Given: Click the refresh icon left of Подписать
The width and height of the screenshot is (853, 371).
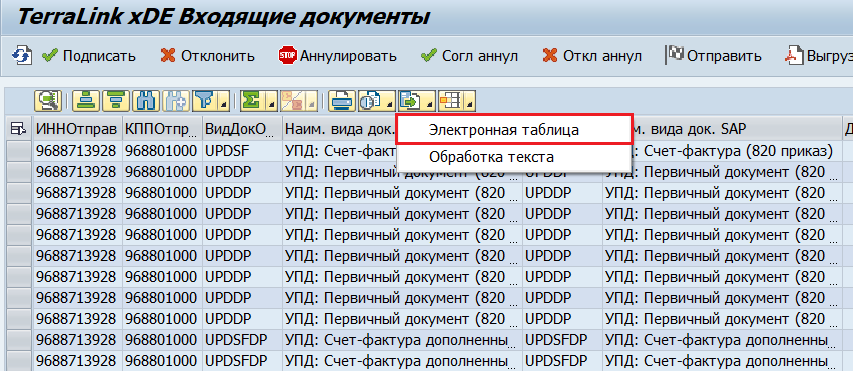Looking at the screenshot, I should [x=22, y=56].
